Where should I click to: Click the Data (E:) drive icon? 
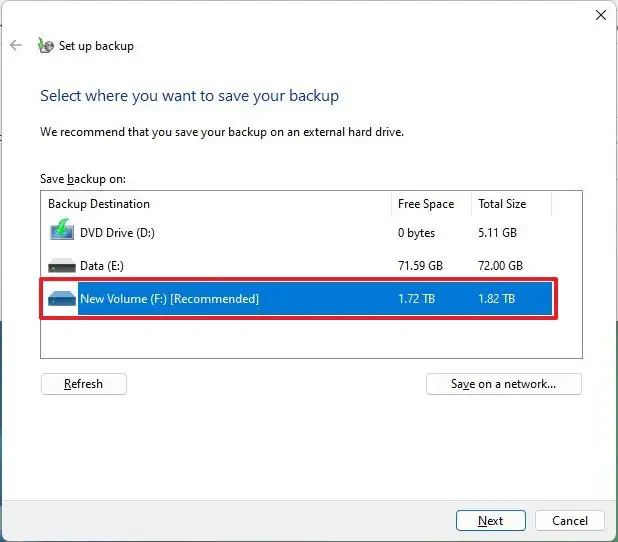[62, 266]
